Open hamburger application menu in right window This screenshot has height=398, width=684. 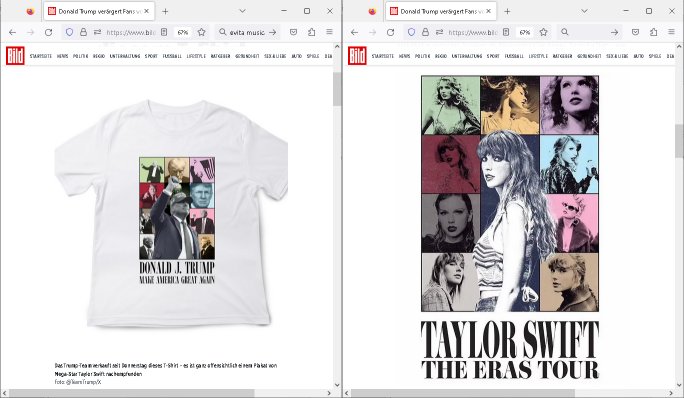[671, 32]
